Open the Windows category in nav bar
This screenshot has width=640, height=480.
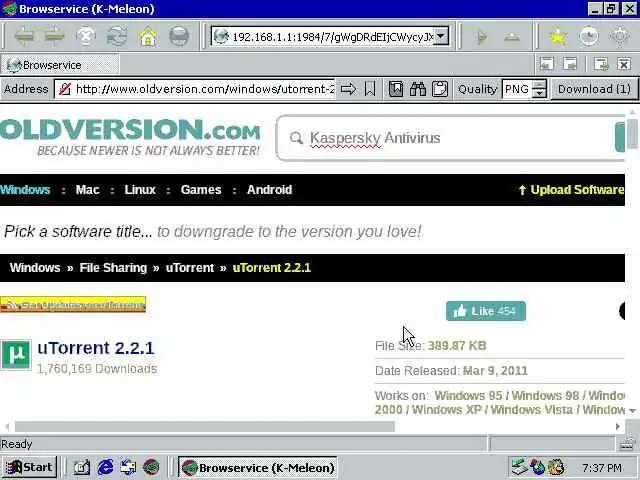[x=25, y=189]
